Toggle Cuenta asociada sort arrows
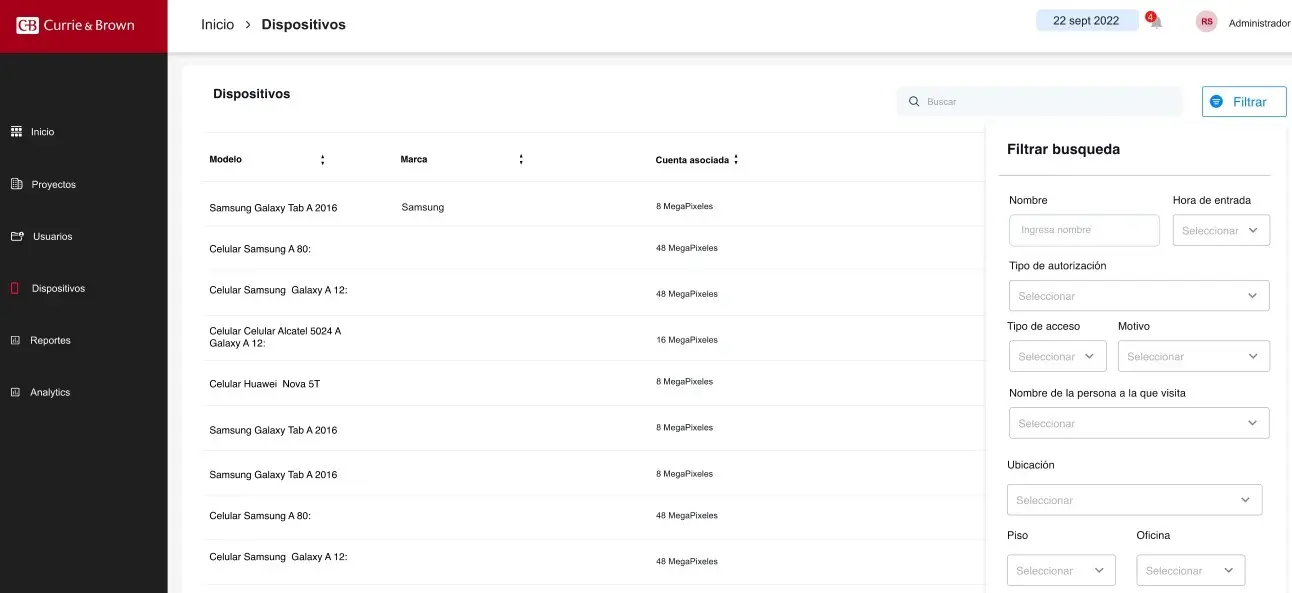This screenshot has width=1292, height=593. point(736,160)
